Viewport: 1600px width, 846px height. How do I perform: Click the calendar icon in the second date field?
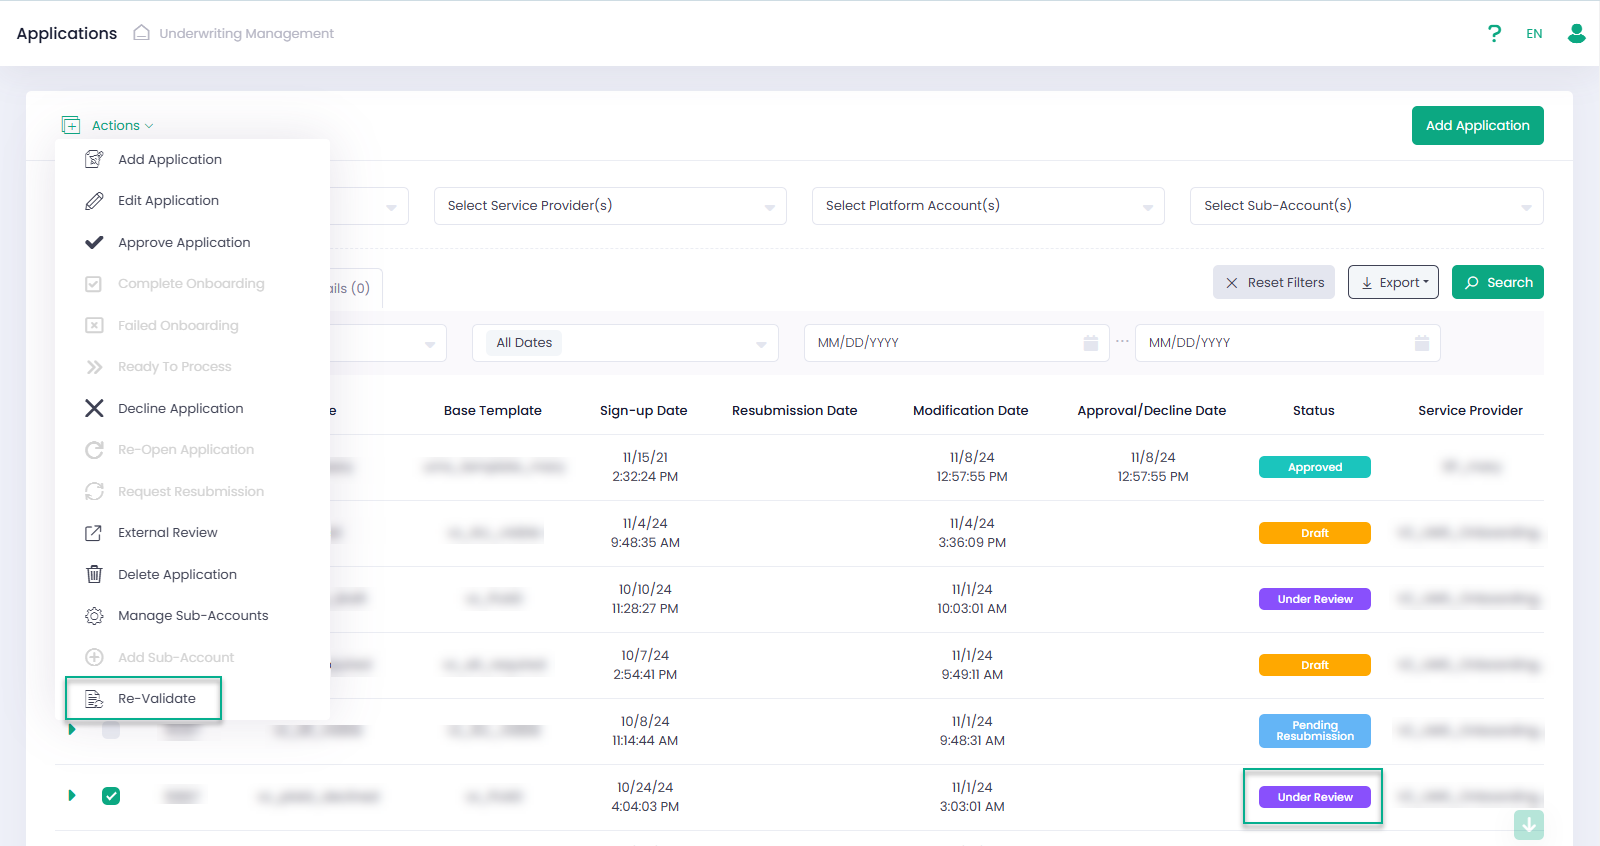tap(1421, 343)
